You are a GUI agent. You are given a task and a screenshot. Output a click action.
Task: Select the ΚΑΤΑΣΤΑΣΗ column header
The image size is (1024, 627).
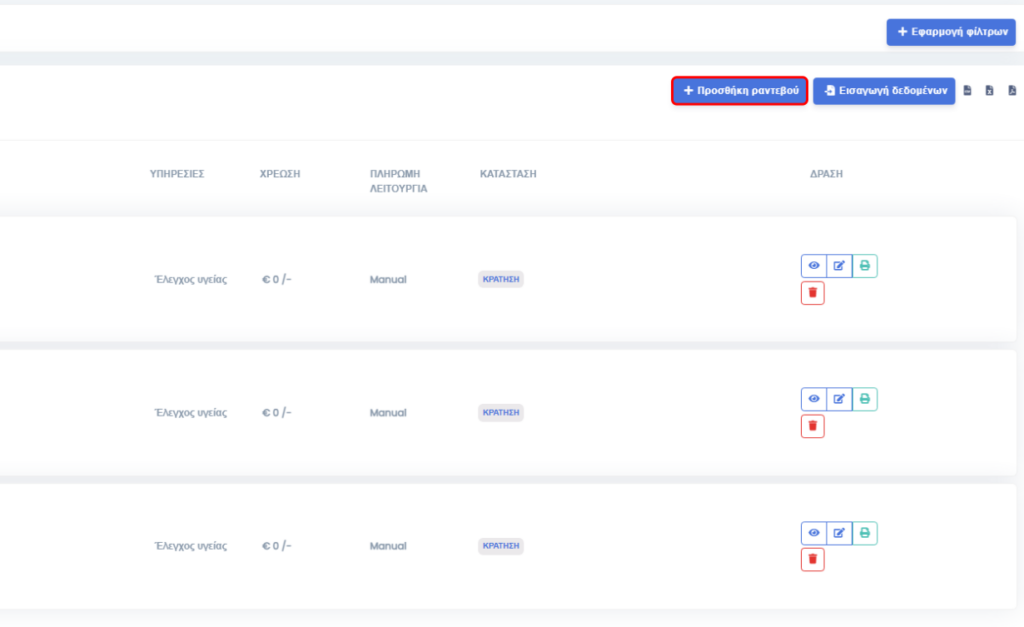click(508, 174)
